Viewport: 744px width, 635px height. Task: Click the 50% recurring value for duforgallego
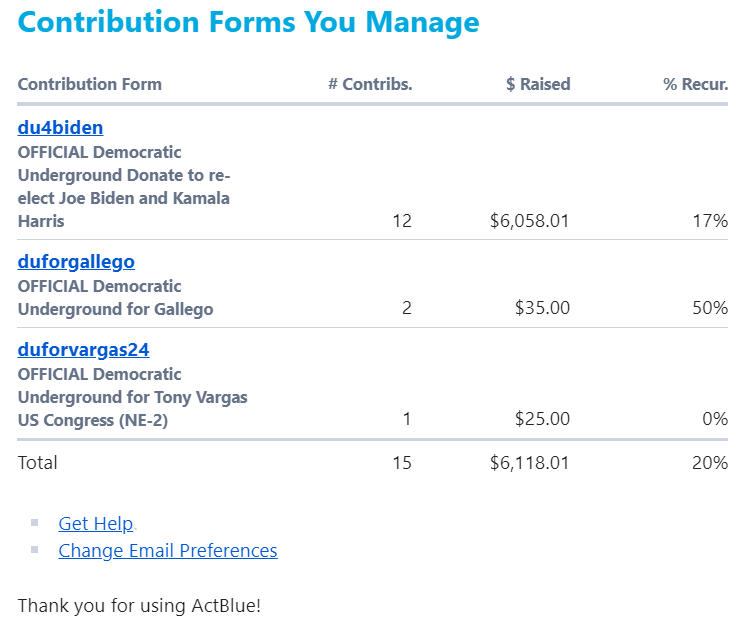pyautogui.click(x=709, y=308)
